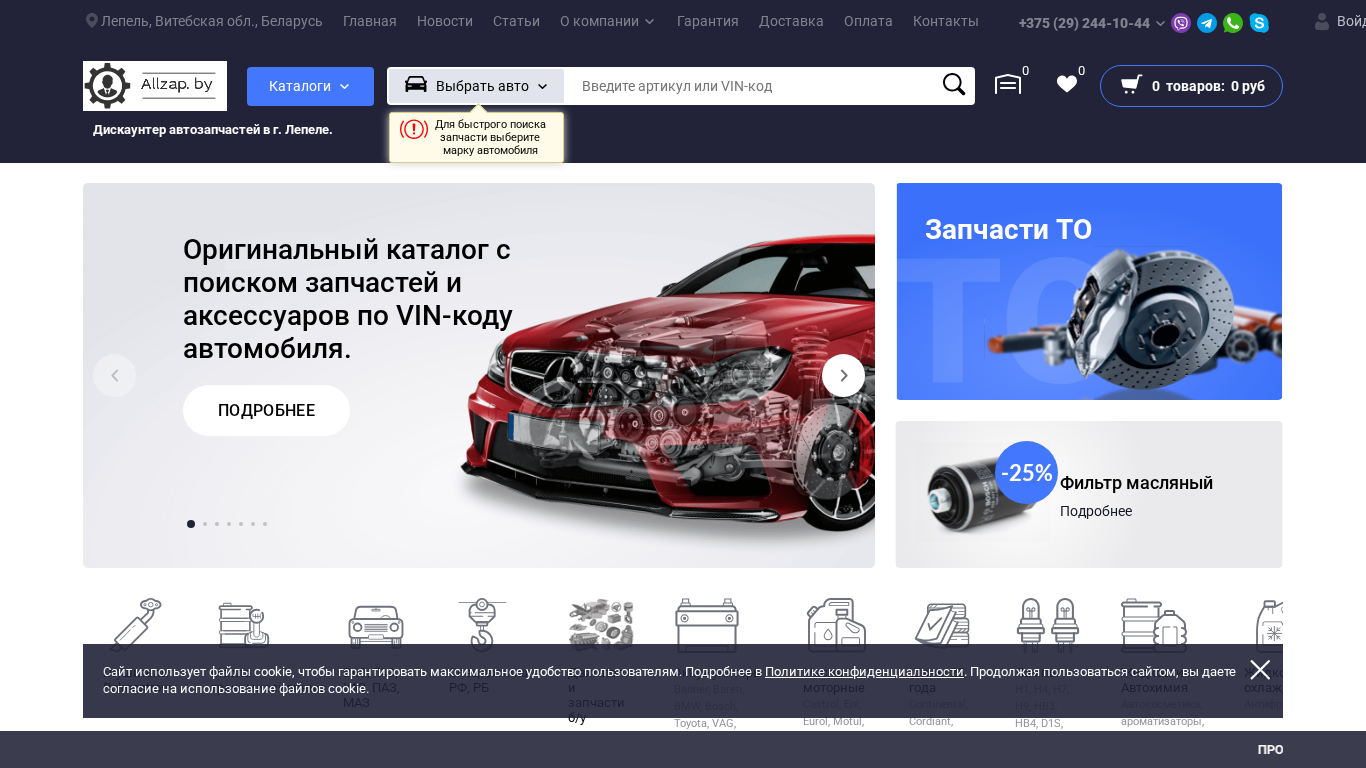Open the Гарантия menu item

[x=708, y=21]
